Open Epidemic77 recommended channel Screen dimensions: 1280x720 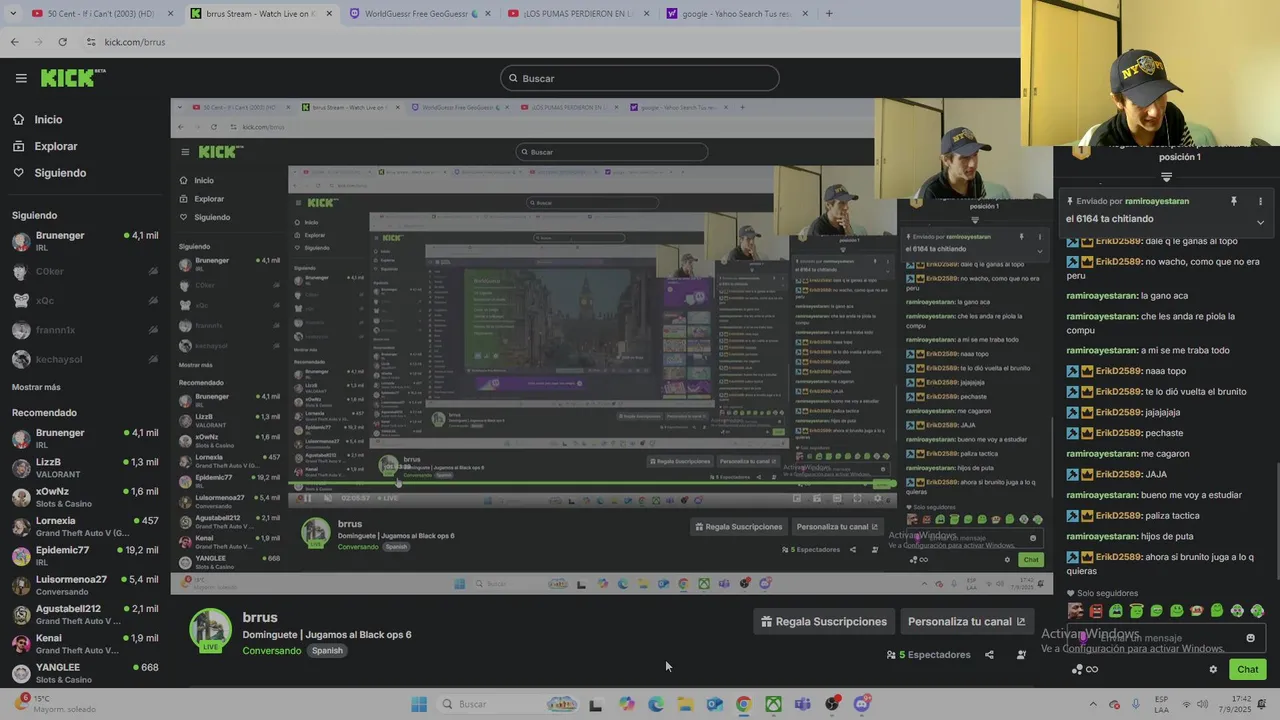coord(85,555)
